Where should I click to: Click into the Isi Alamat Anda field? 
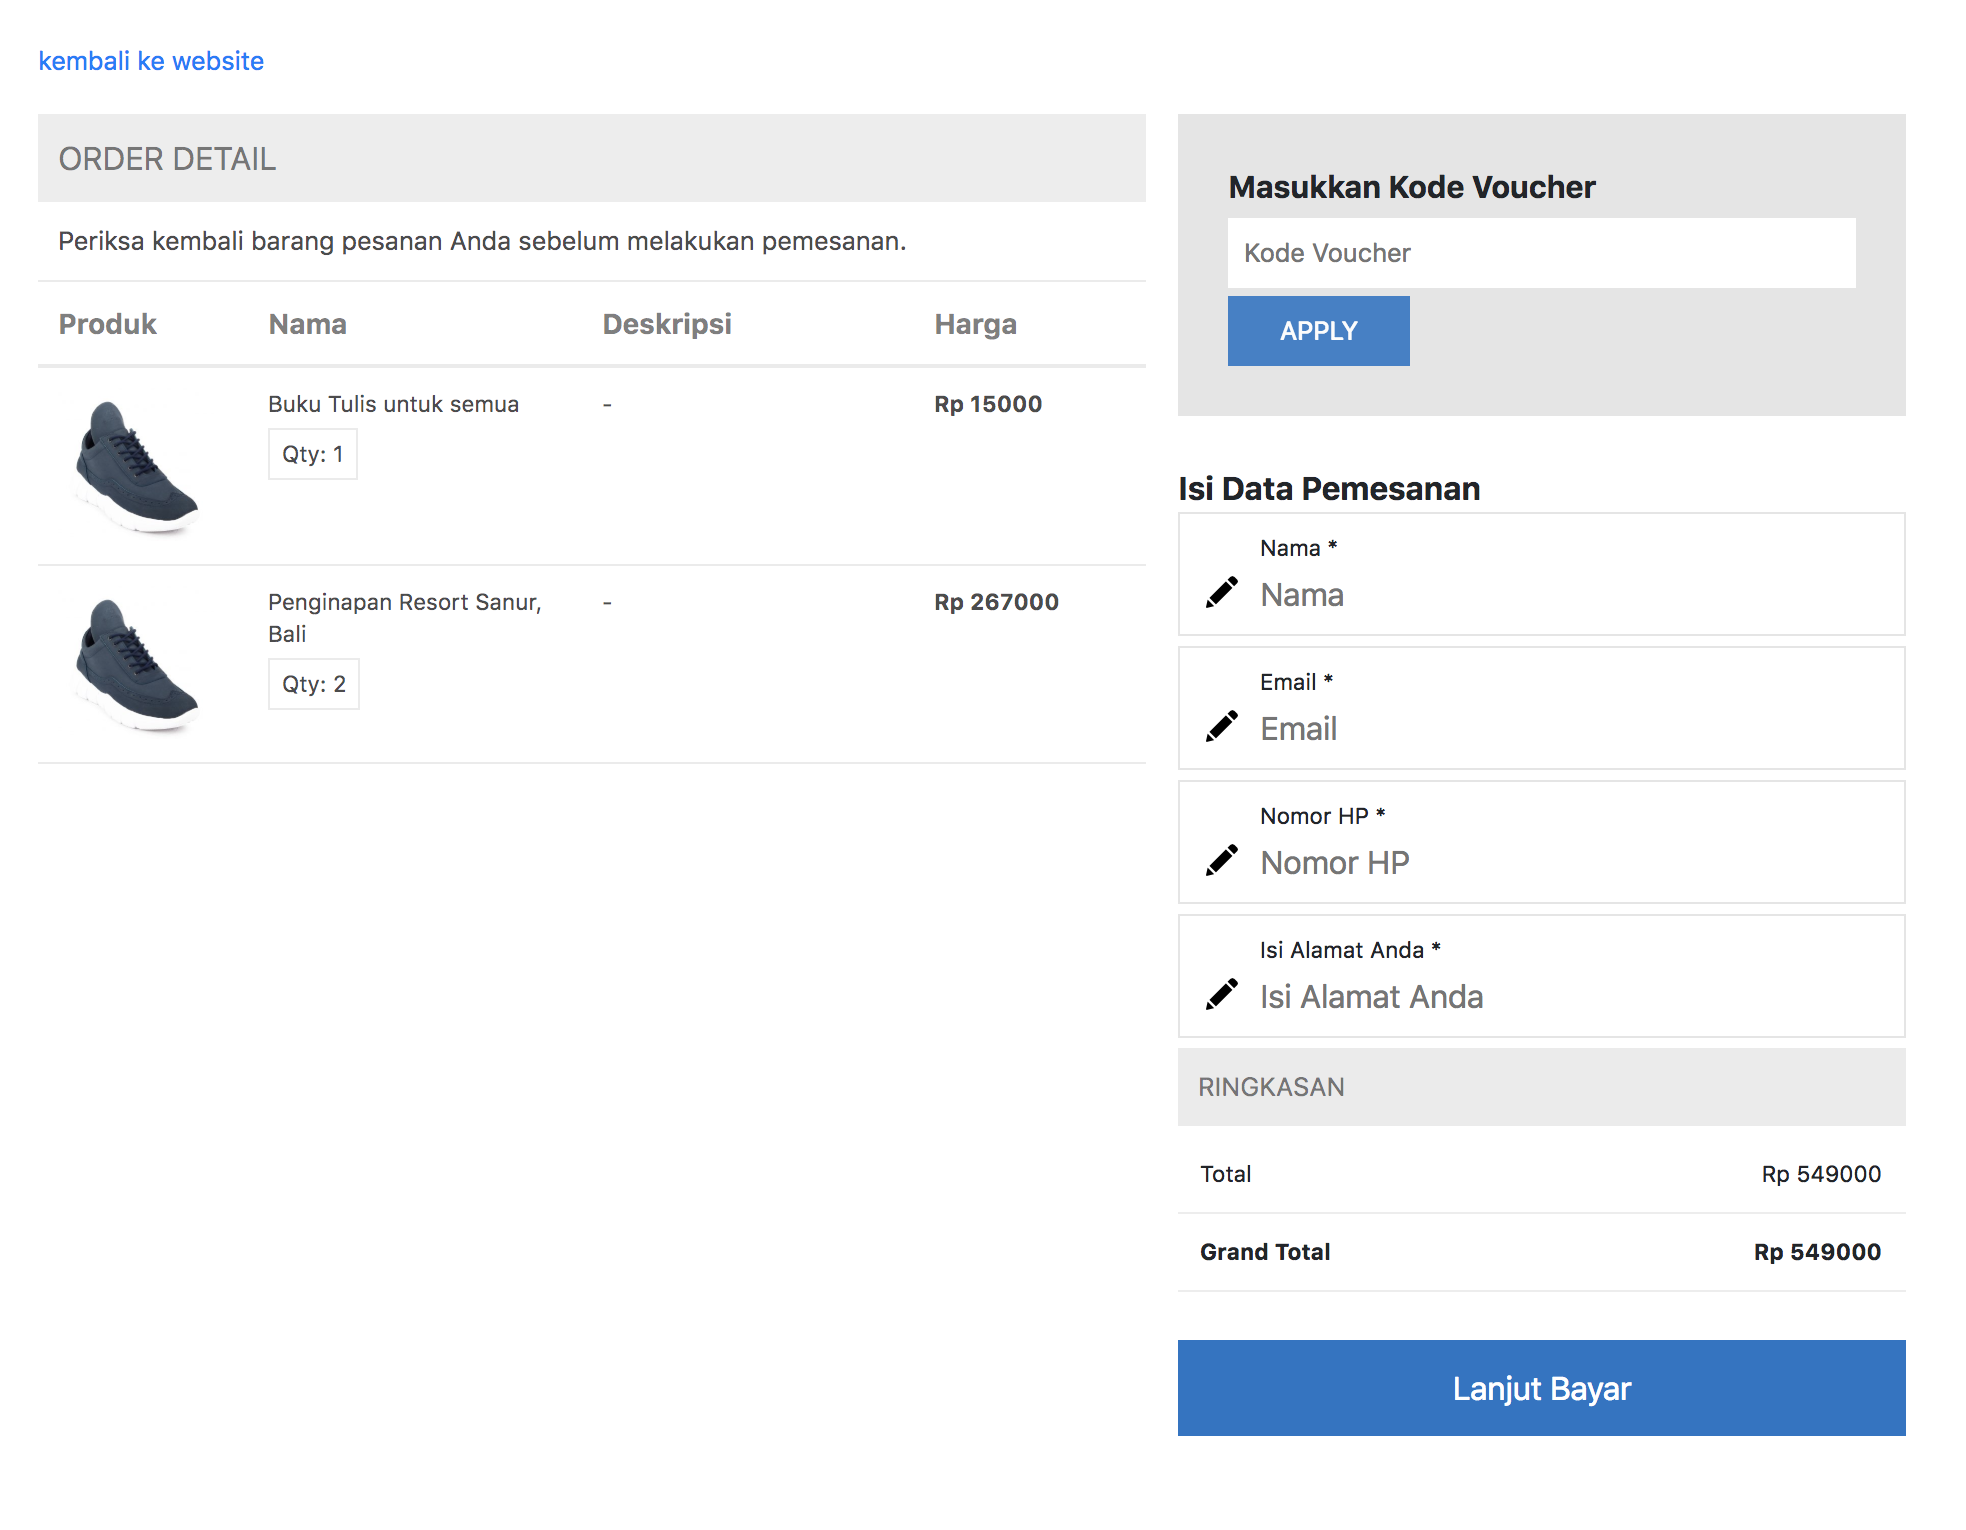click(x=1570, y=997)
